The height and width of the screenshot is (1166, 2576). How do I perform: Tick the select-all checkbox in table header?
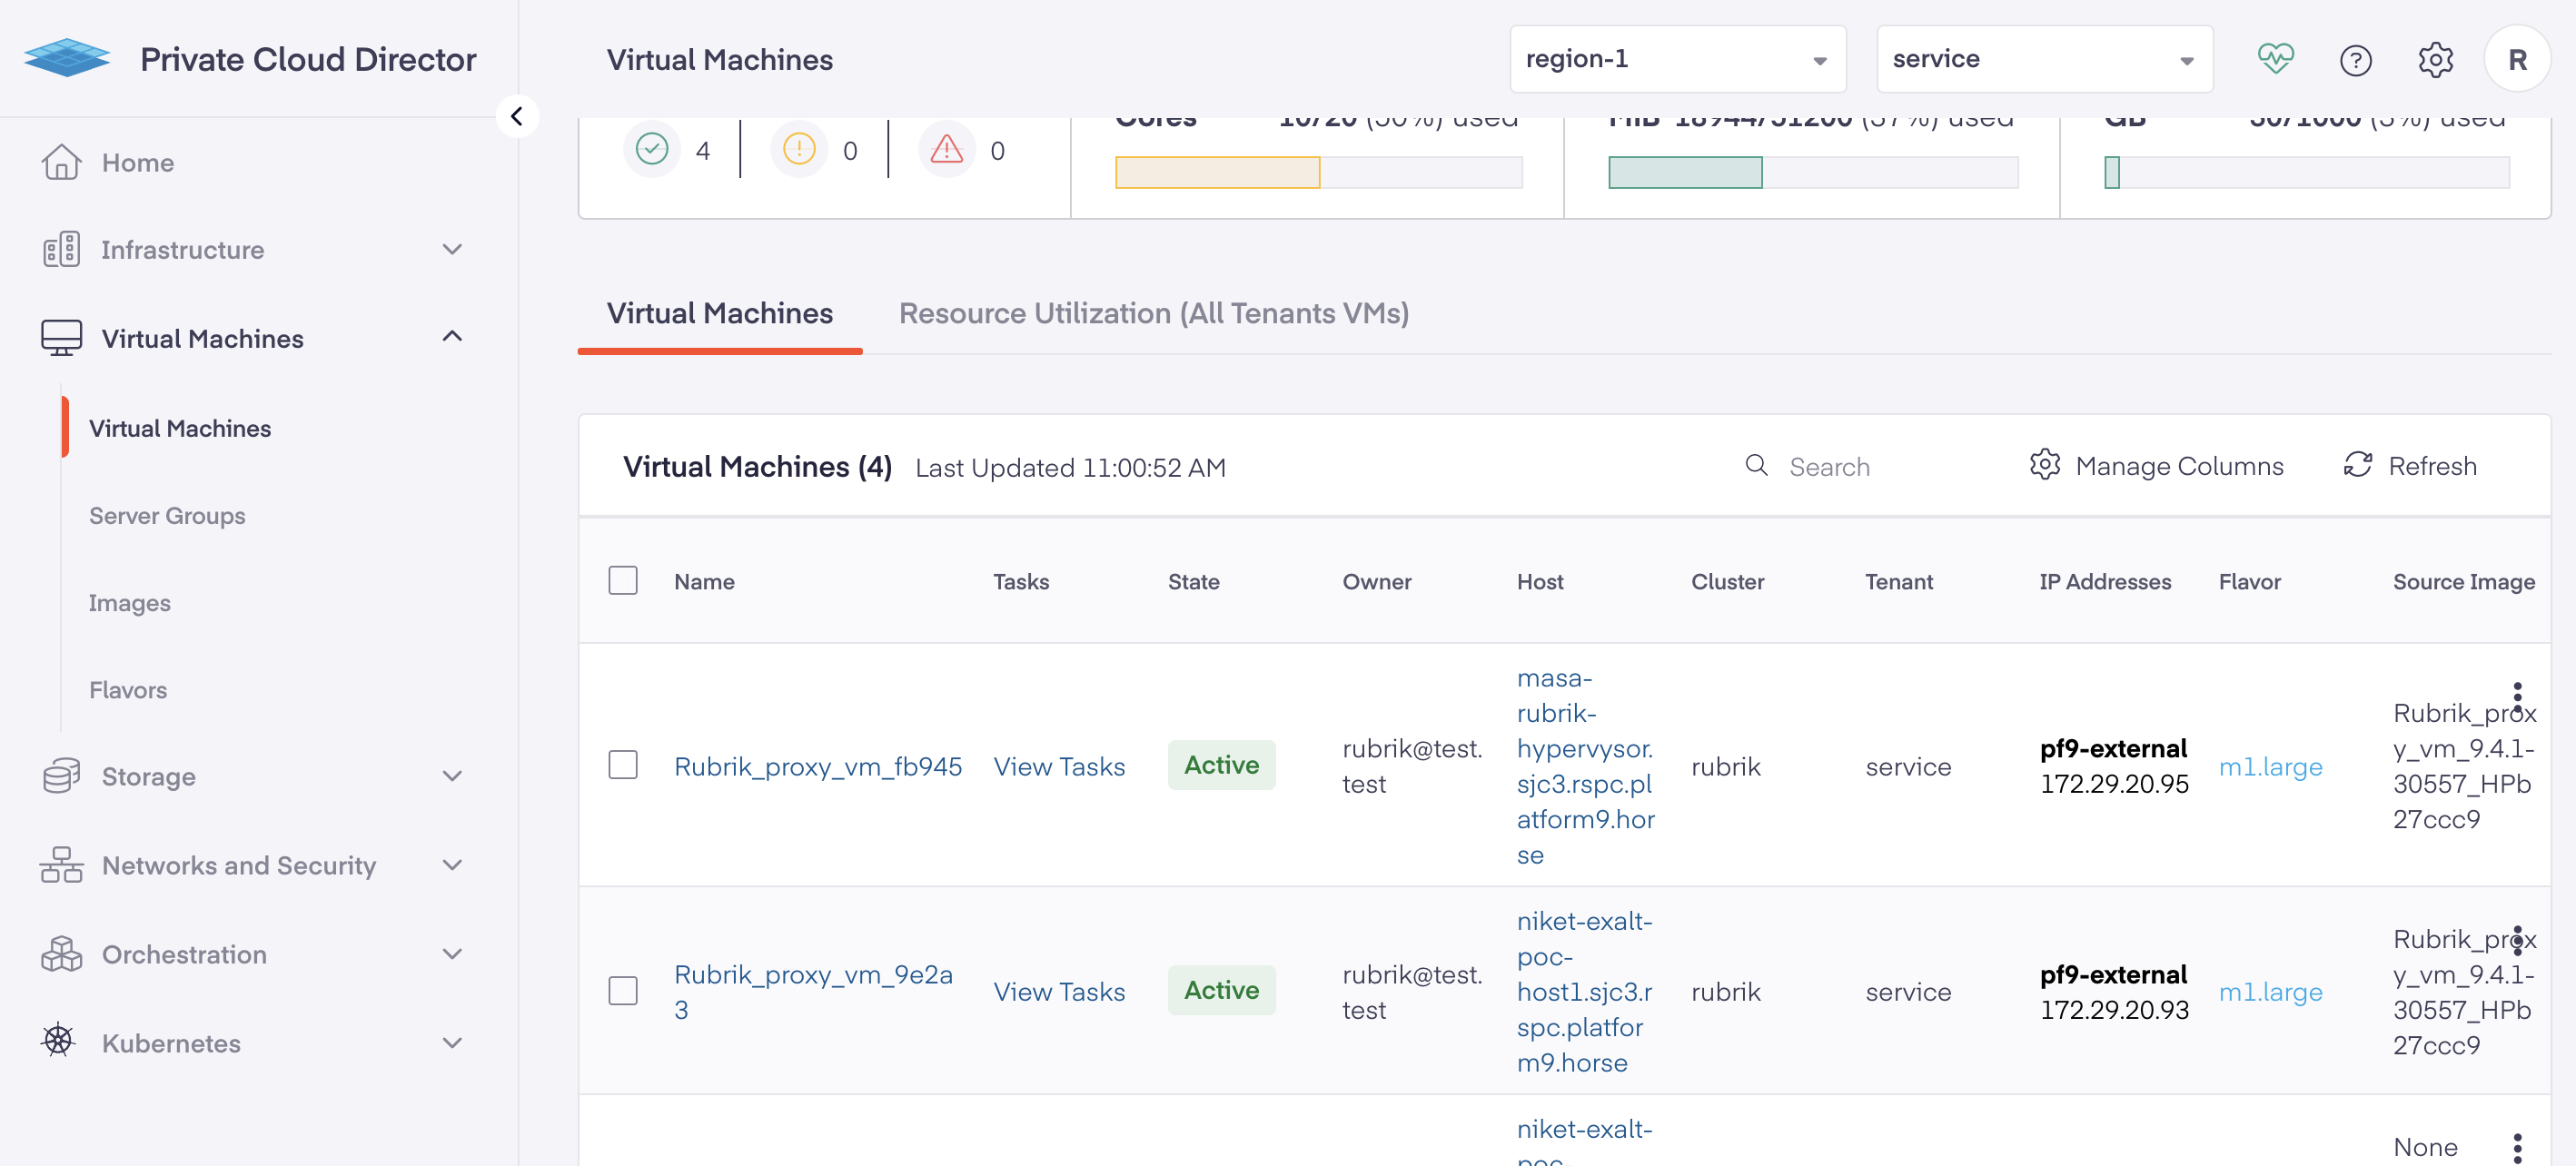(623, 581)
